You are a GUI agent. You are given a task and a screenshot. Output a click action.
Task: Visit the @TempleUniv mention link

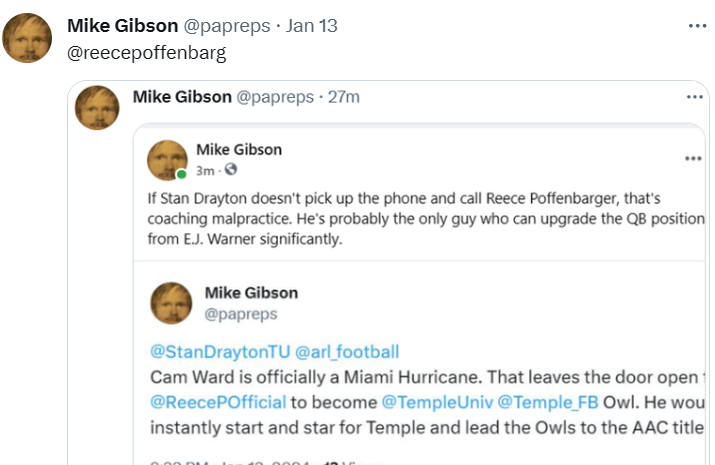click(436, 402)
